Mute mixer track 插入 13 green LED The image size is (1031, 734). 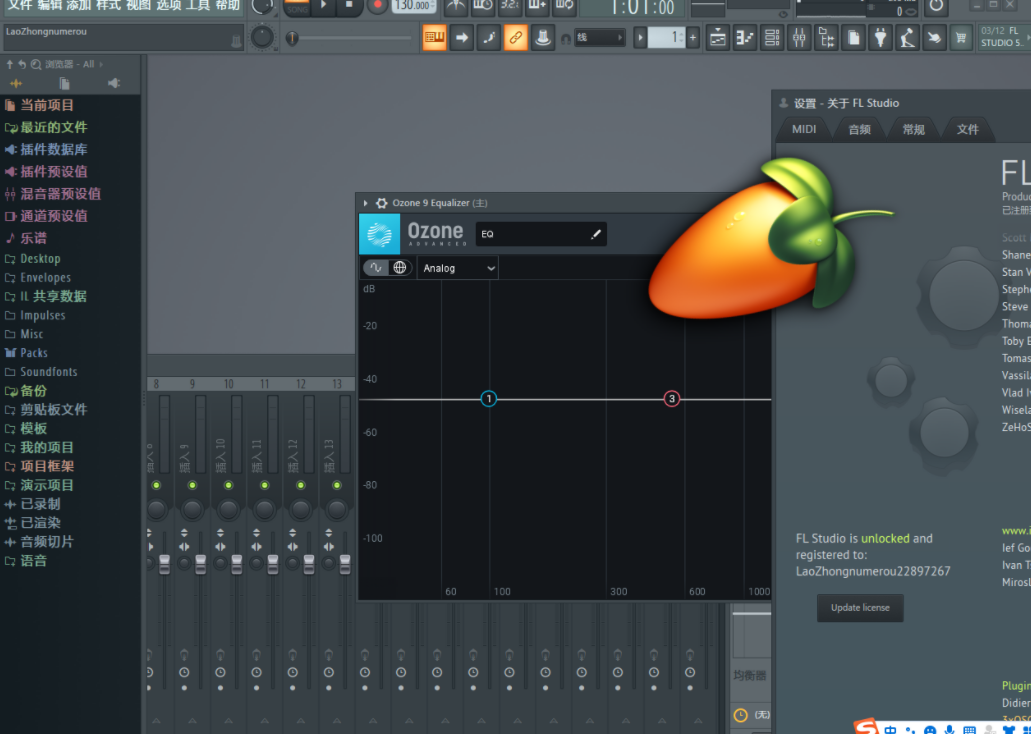337,485
